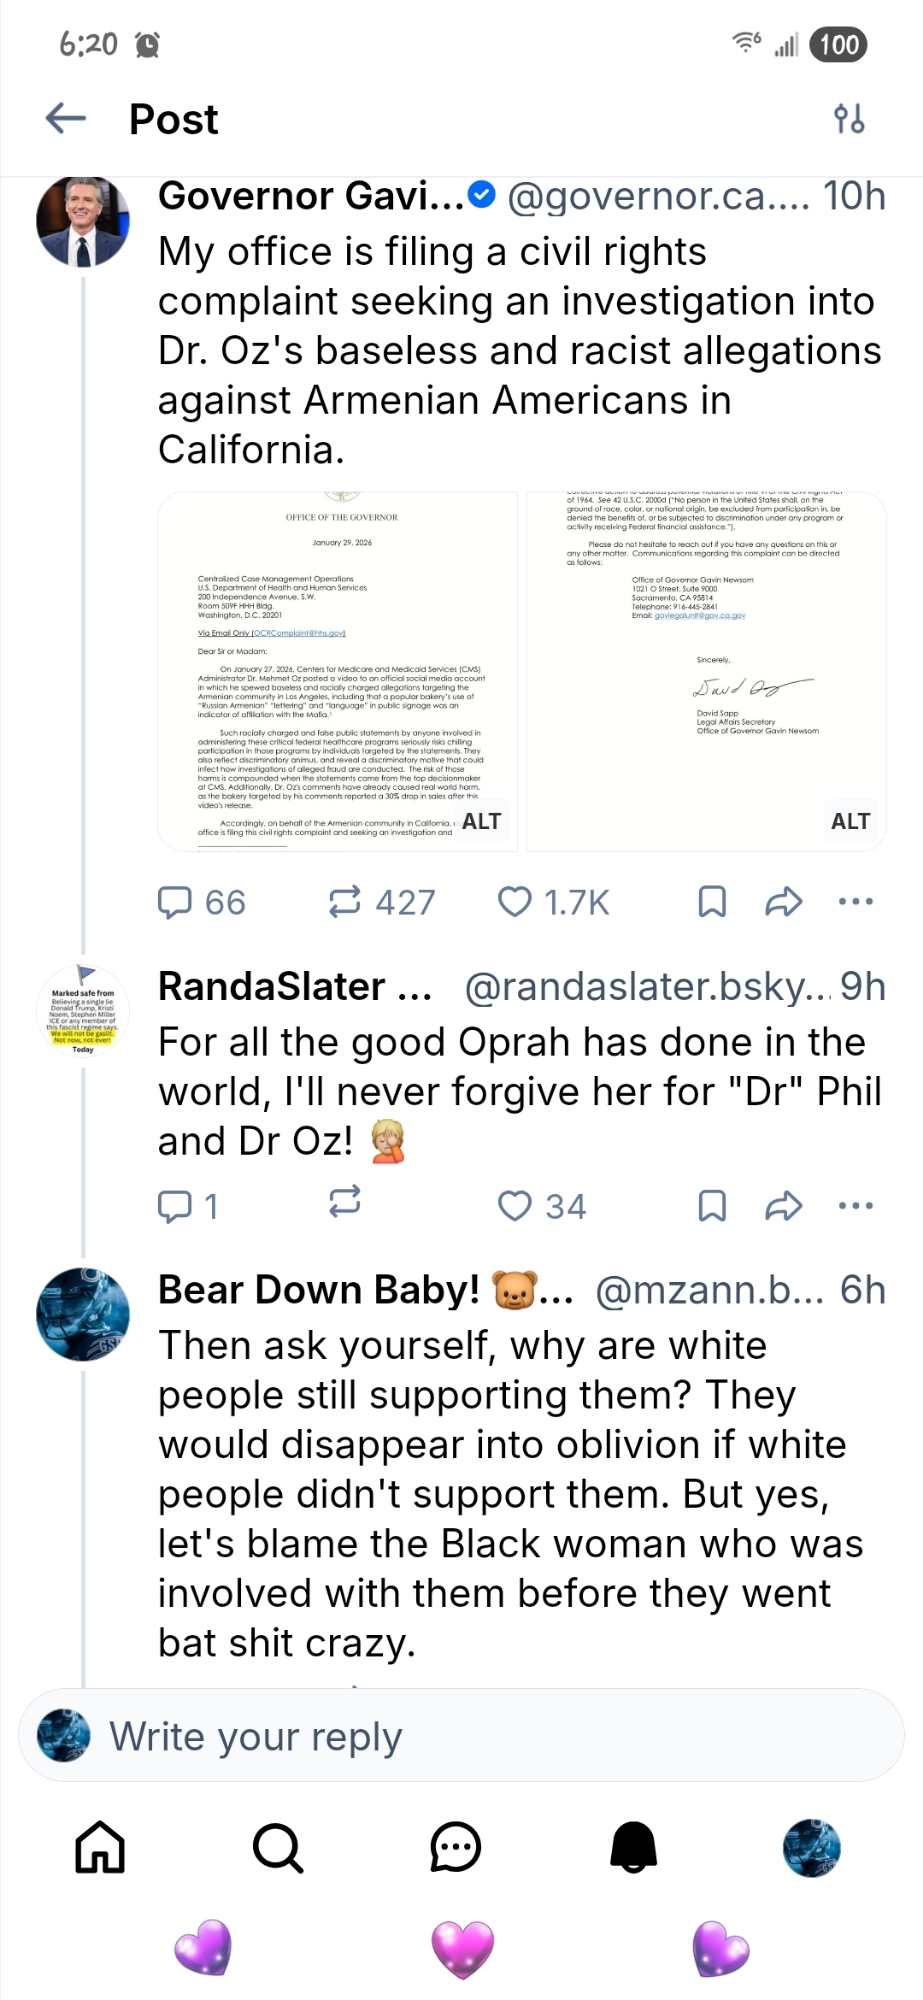
Task: Tap the back arrow in Post header
Action: click(66, 119)
